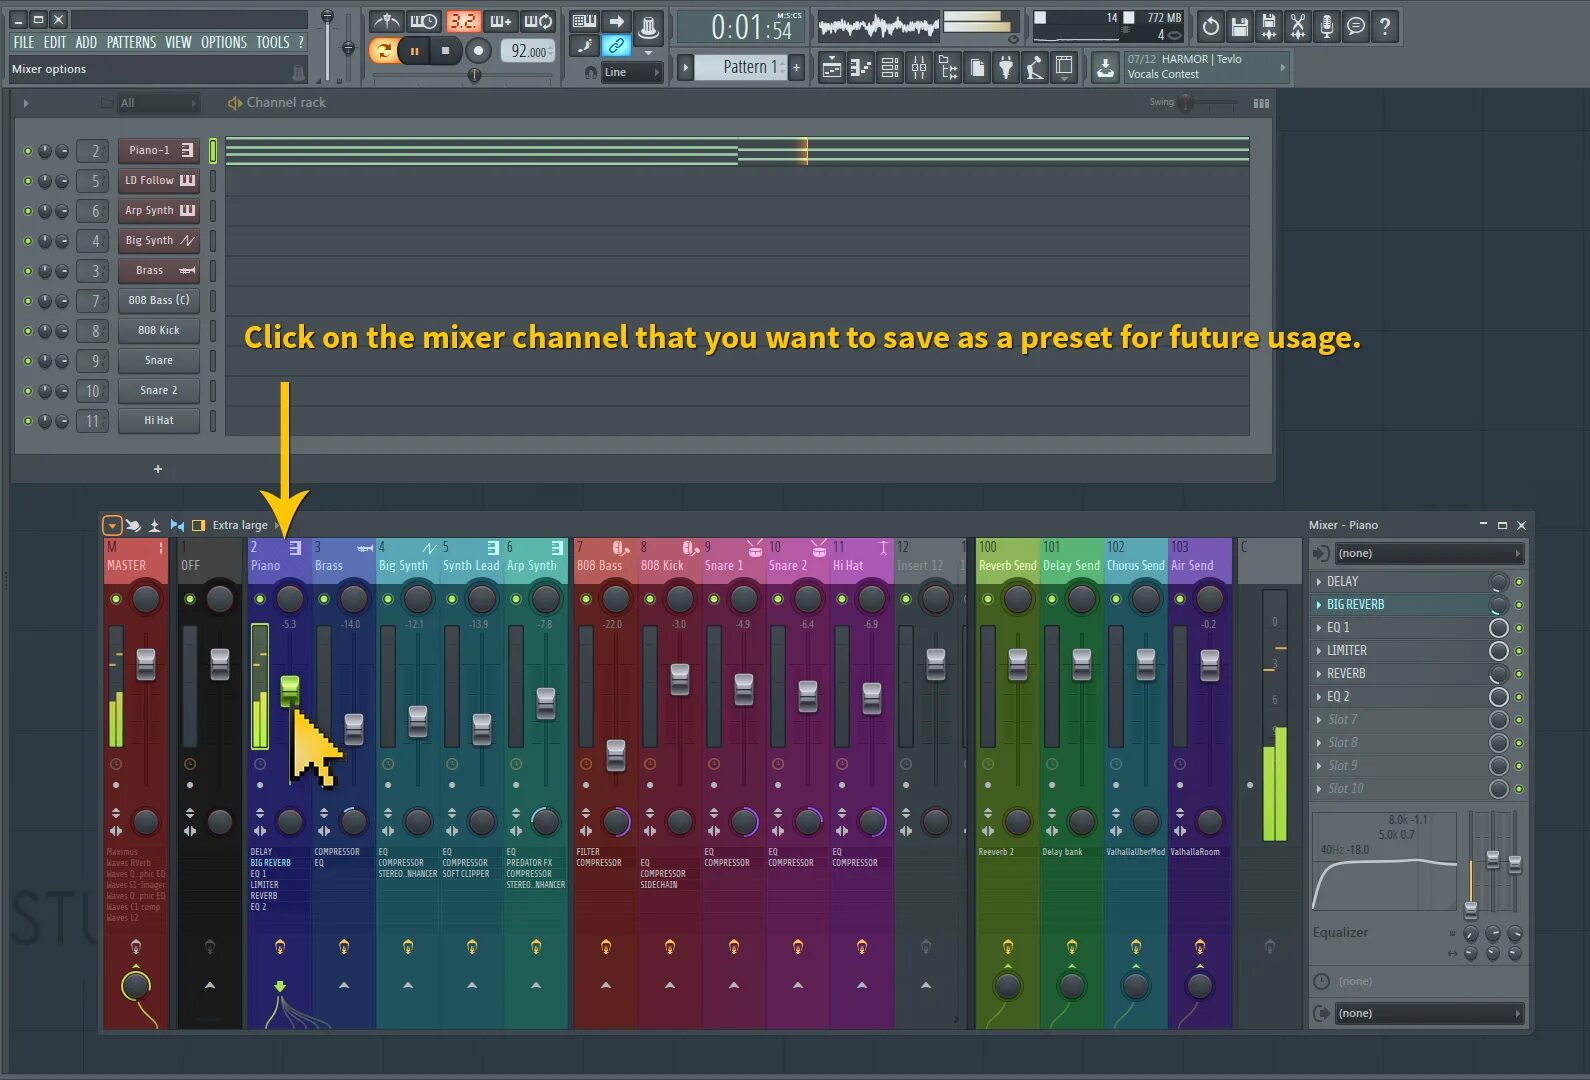Open the All channel filter dropdown
The image size is (1590, 1080).
[158, 103]
